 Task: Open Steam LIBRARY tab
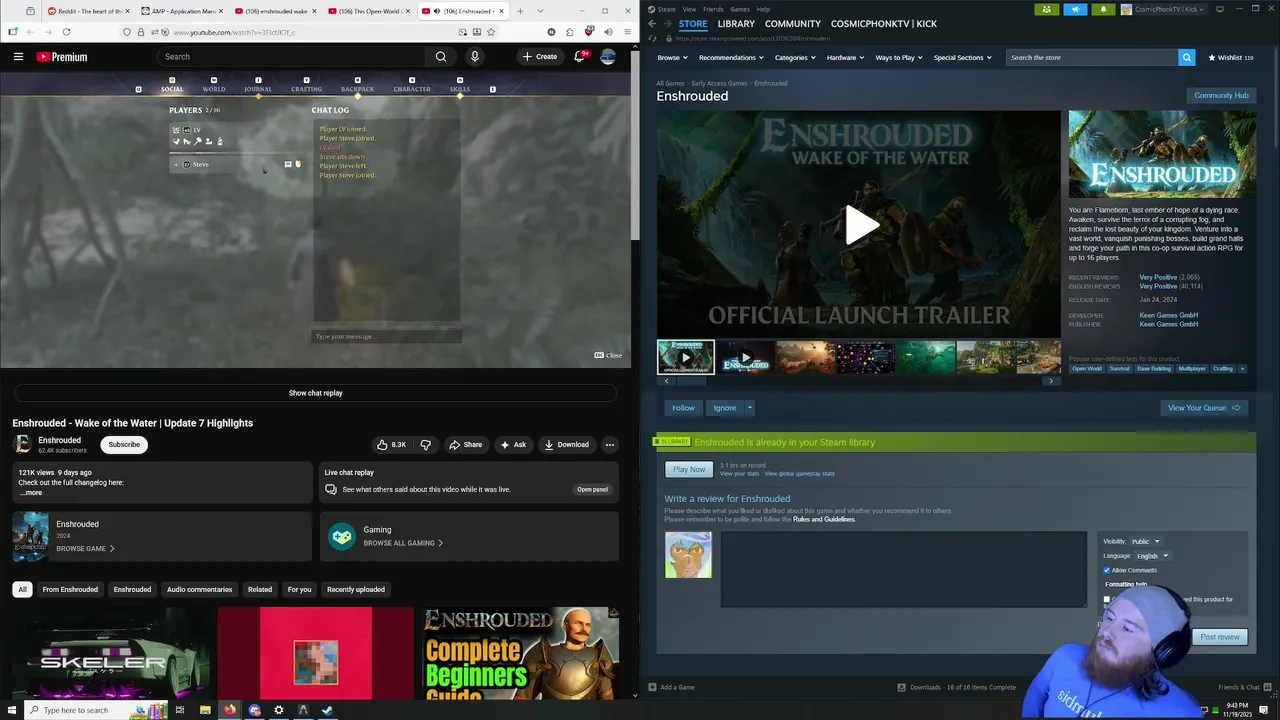click(x=736, y=23)
